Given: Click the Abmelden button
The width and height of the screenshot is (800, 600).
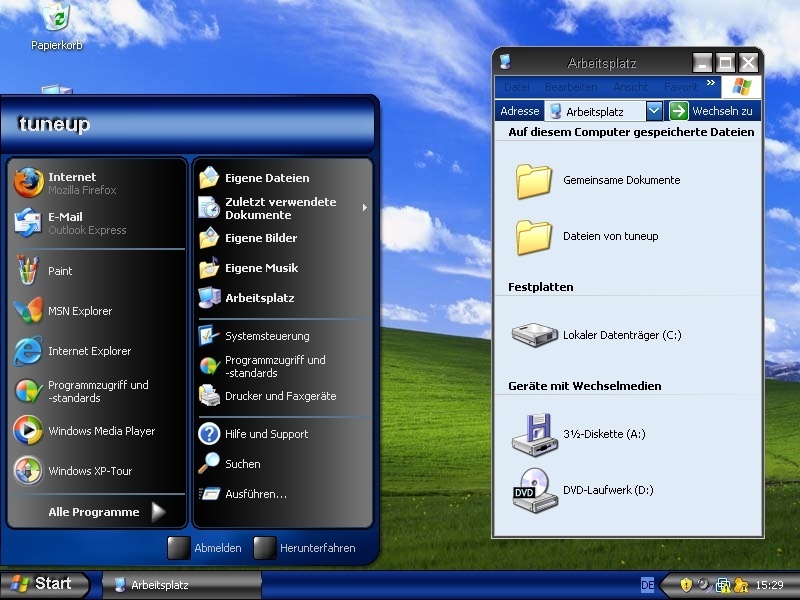Looking at the screenshot, I should point(206,548).
